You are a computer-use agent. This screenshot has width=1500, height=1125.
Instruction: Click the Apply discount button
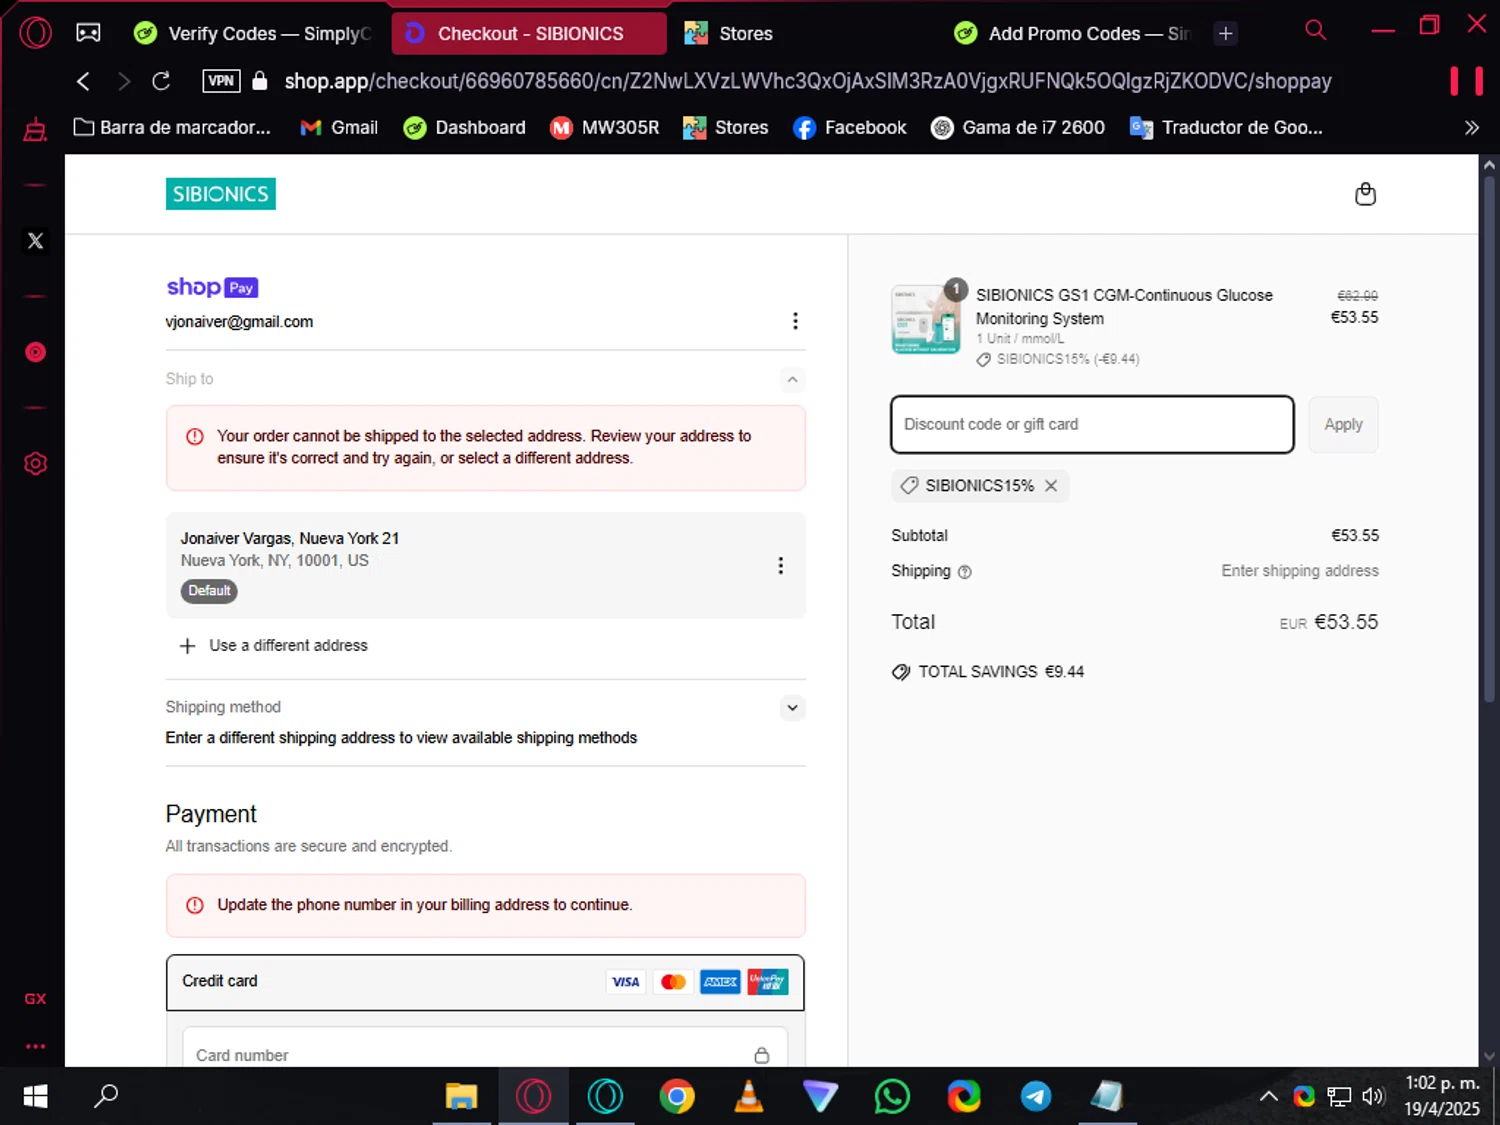(1343, 424)
